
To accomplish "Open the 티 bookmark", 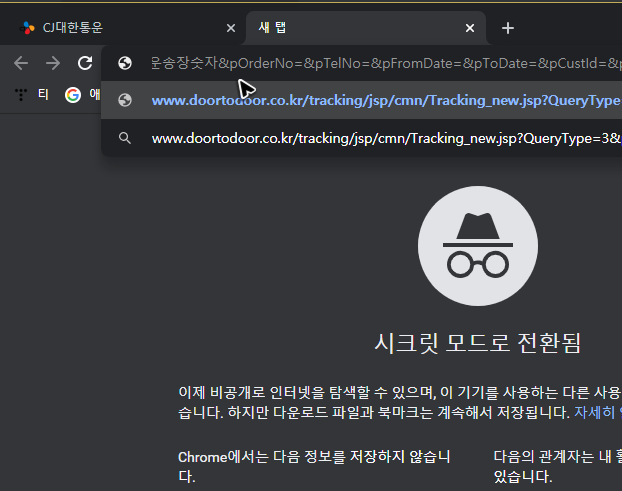I will pyautogui.click(x=43, y=94).
